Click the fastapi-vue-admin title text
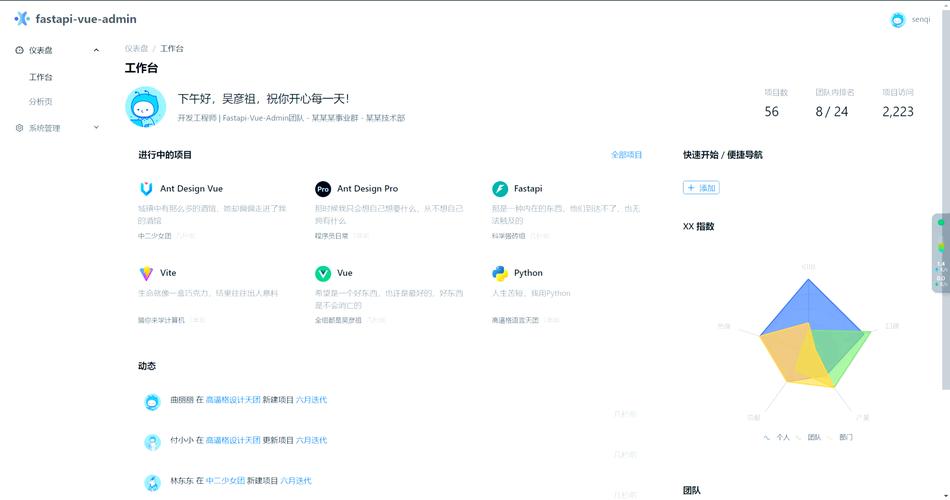This screenshot has height=500, width=950. (86, 19)
